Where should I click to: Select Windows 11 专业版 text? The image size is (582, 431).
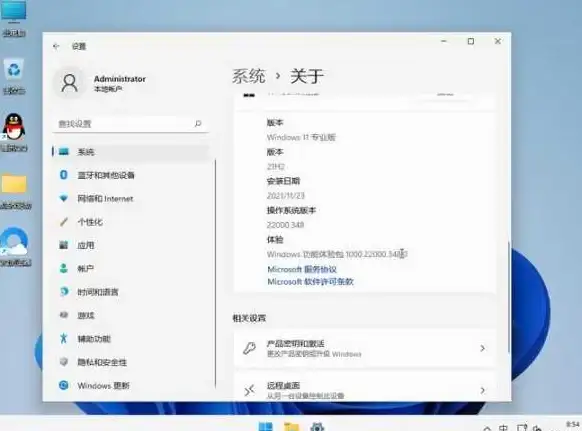[301, 137]
